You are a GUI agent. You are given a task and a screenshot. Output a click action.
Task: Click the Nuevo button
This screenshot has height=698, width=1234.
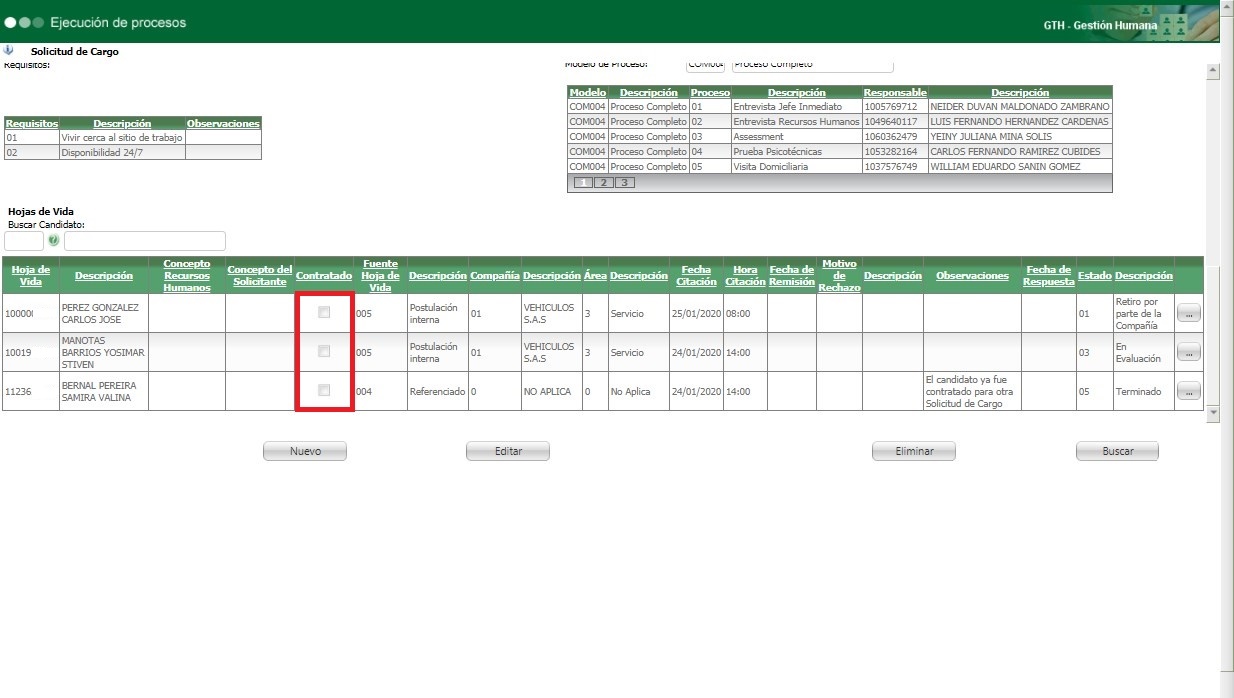pos(305,452)
